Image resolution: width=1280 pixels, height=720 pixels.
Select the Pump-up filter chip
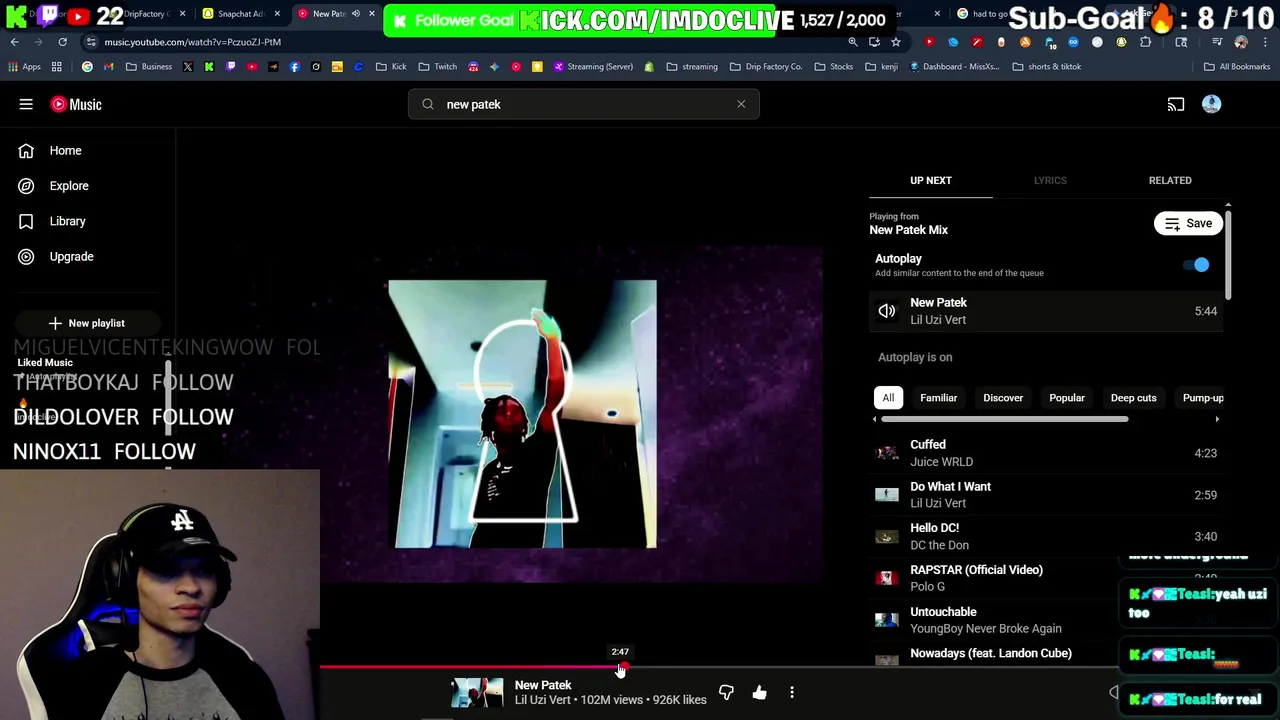click(1201, 398)
